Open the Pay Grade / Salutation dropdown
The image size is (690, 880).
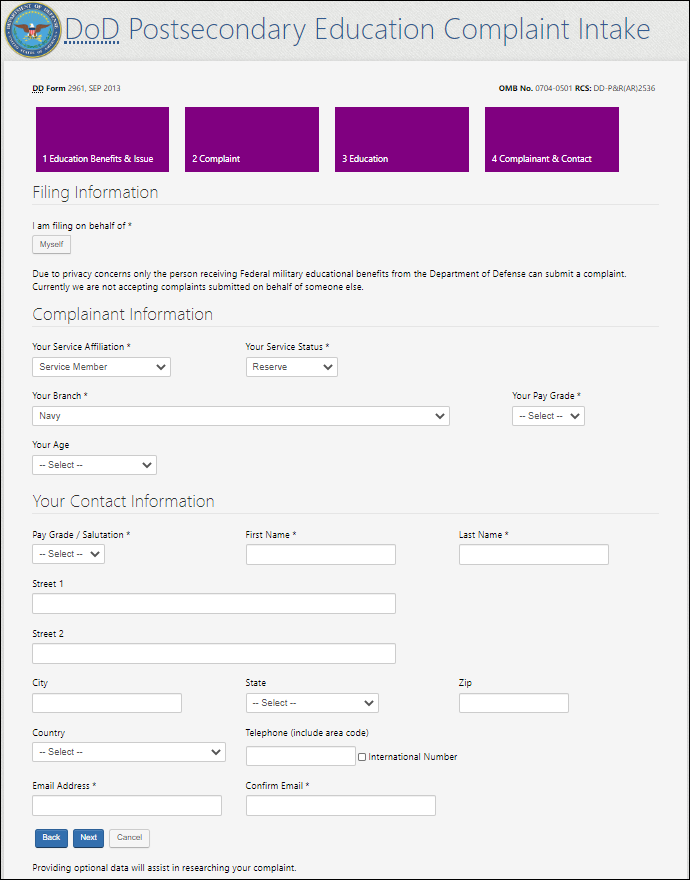point(68,554)
